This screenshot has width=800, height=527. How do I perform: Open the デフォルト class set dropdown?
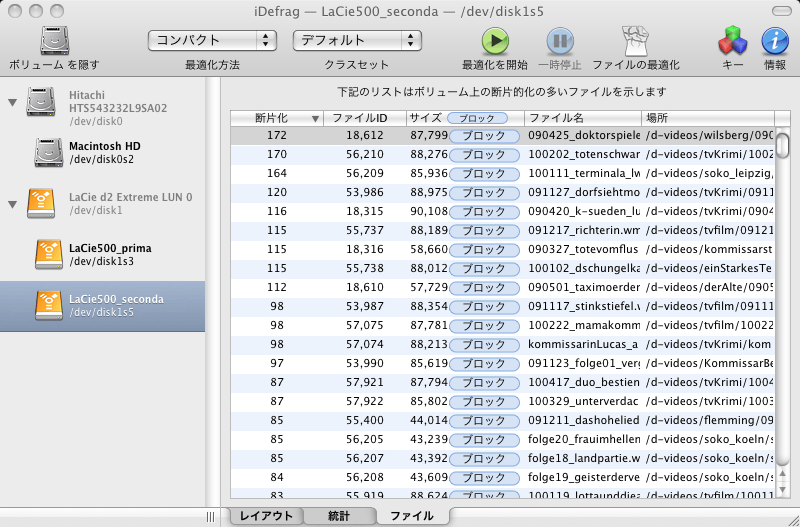click(357, 40)
